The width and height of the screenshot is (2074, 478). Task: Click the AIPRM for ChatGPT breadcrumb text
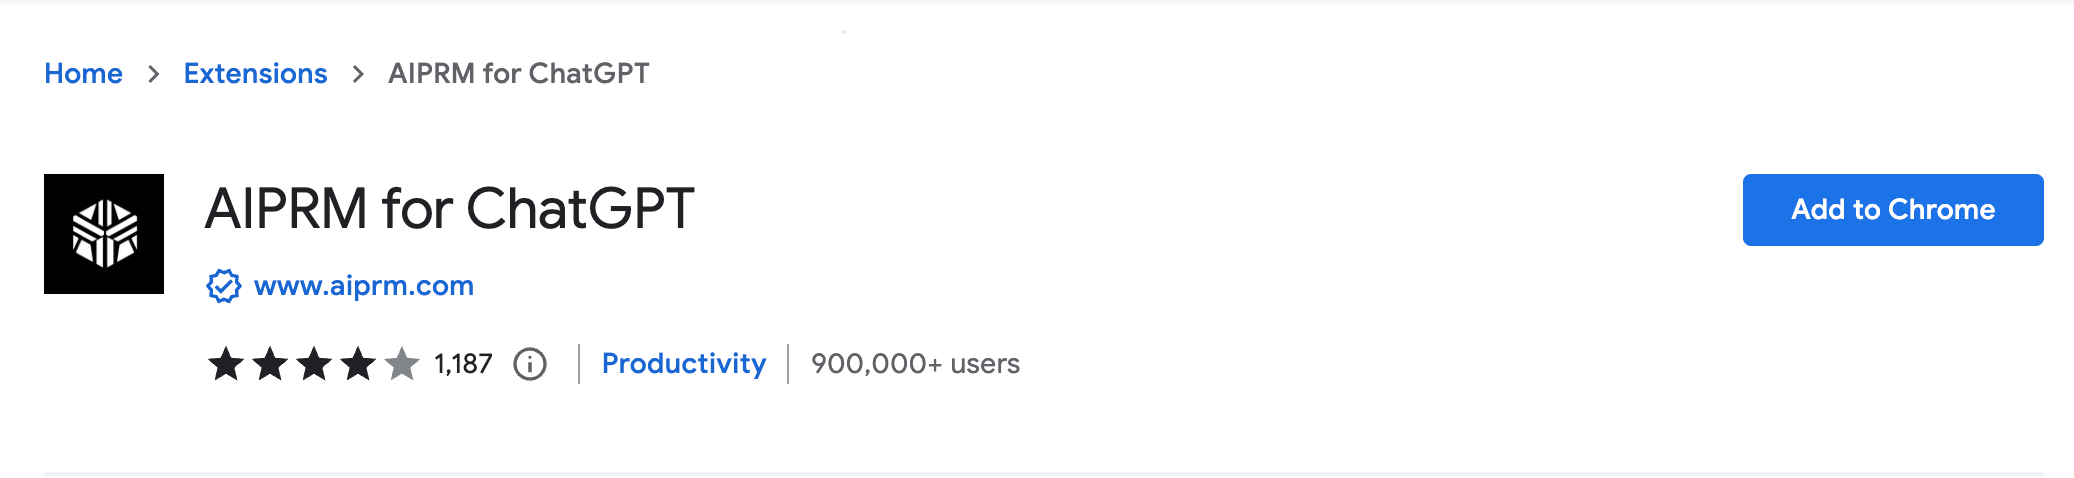[518, 74]
